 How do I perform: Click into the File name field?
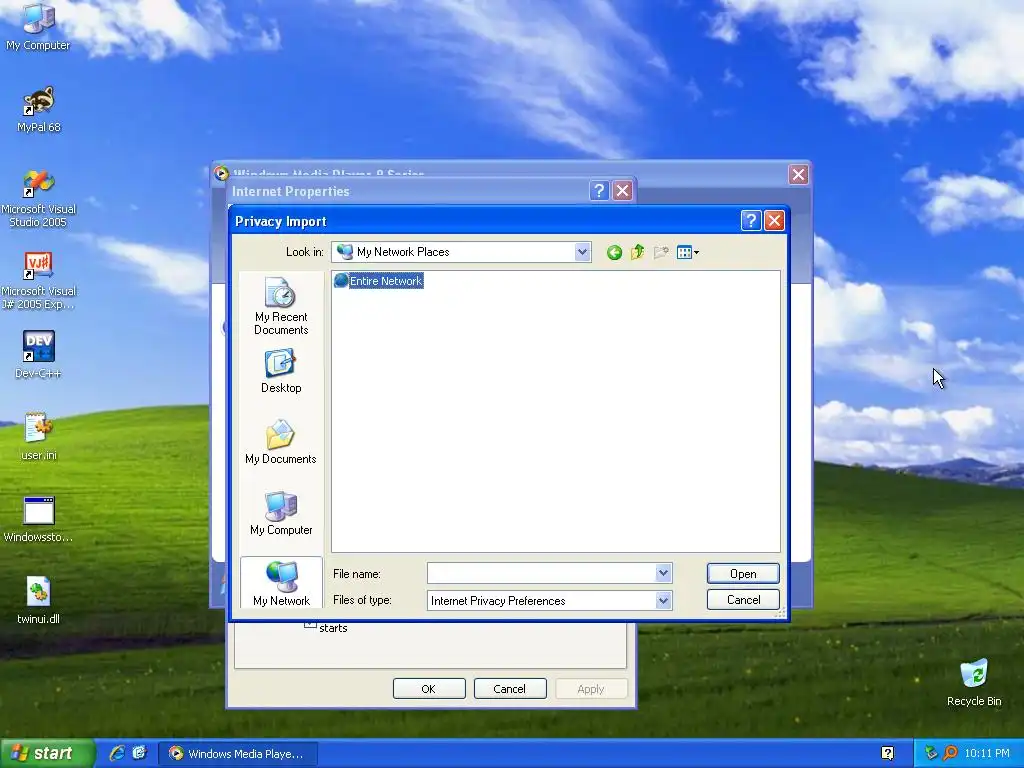[x=541, y=573]
